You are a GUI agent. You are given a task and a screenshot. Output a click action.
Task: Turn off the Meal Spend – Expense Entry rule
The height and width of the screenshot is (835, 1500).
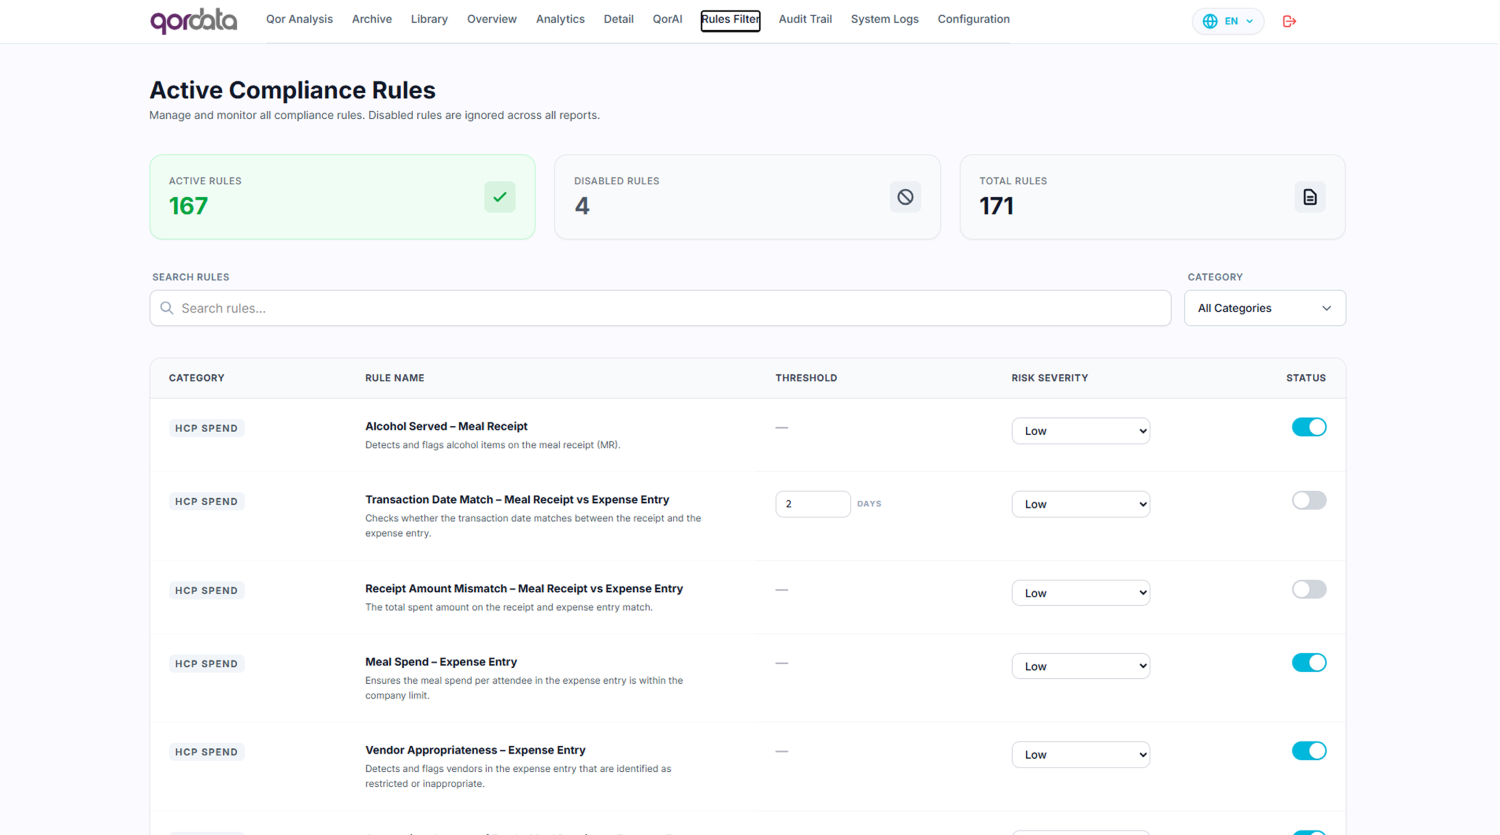[x=1308, y=662]
